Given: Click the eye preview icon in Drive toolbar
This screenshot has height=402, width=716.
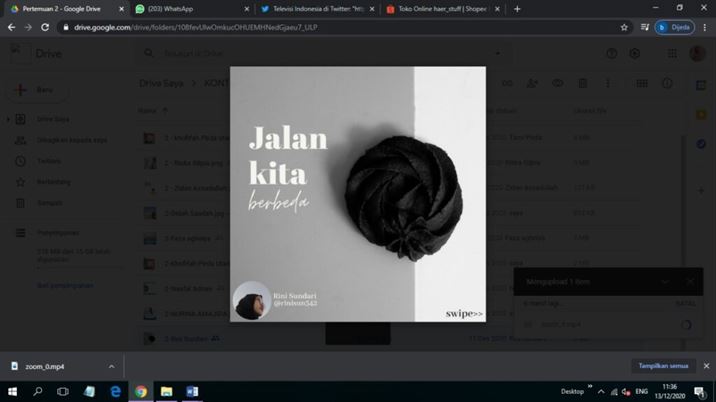Looking at the screenshot, I should tap(558, 84).
